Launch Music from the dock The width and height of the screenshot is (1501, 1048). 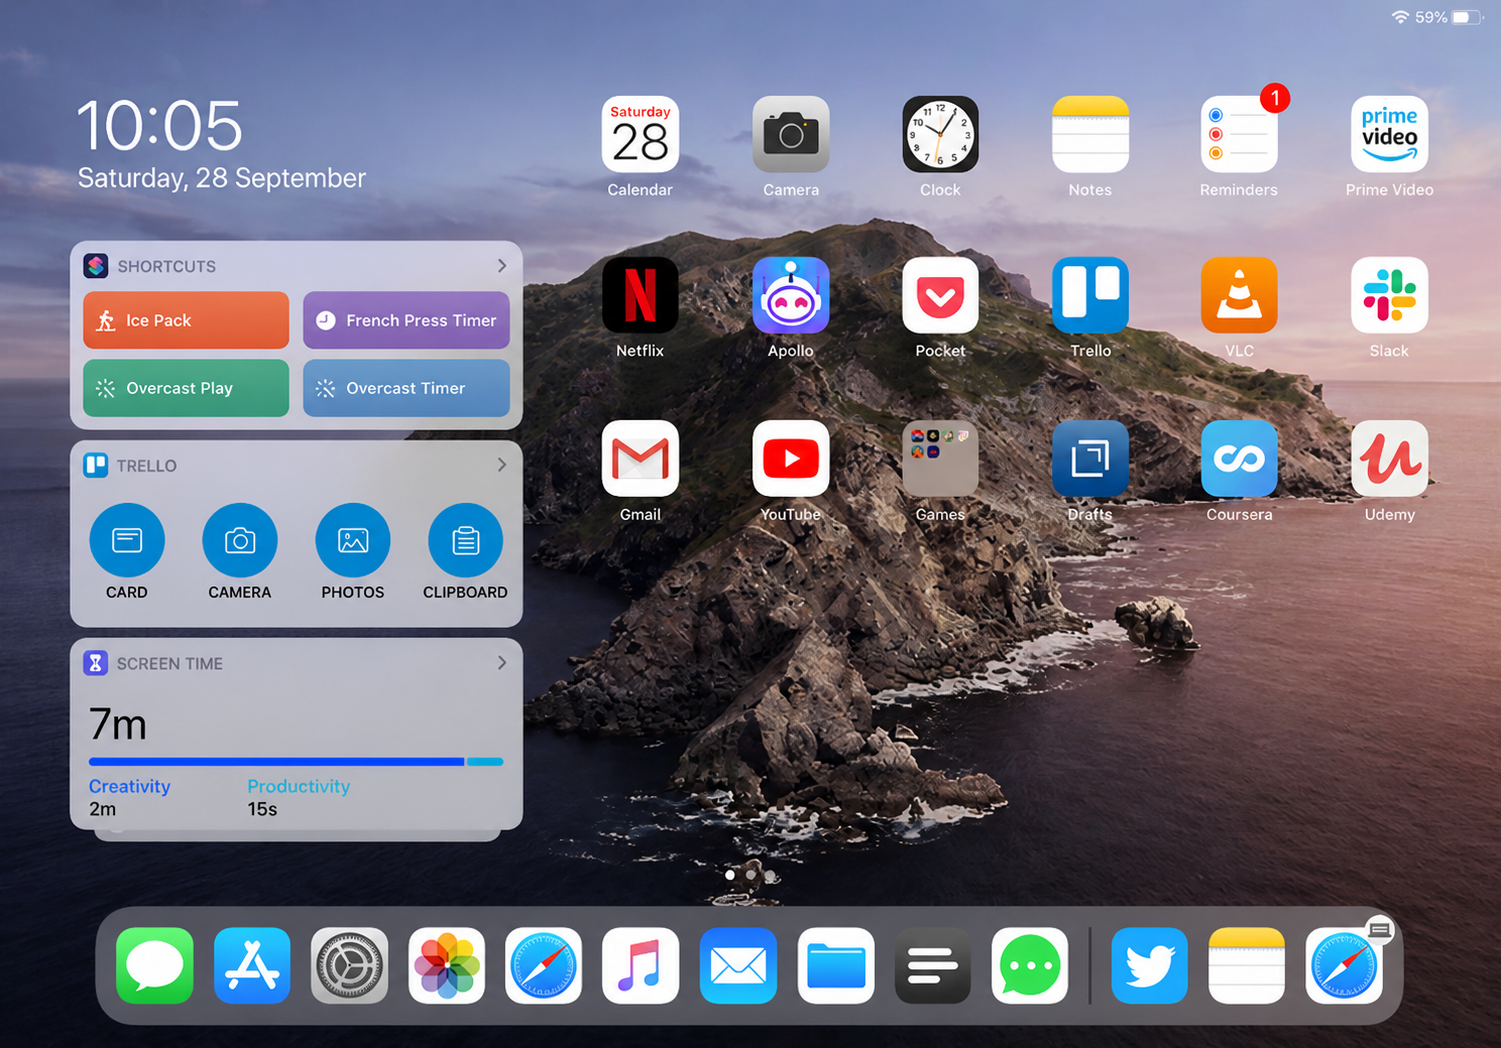[641, 966]
